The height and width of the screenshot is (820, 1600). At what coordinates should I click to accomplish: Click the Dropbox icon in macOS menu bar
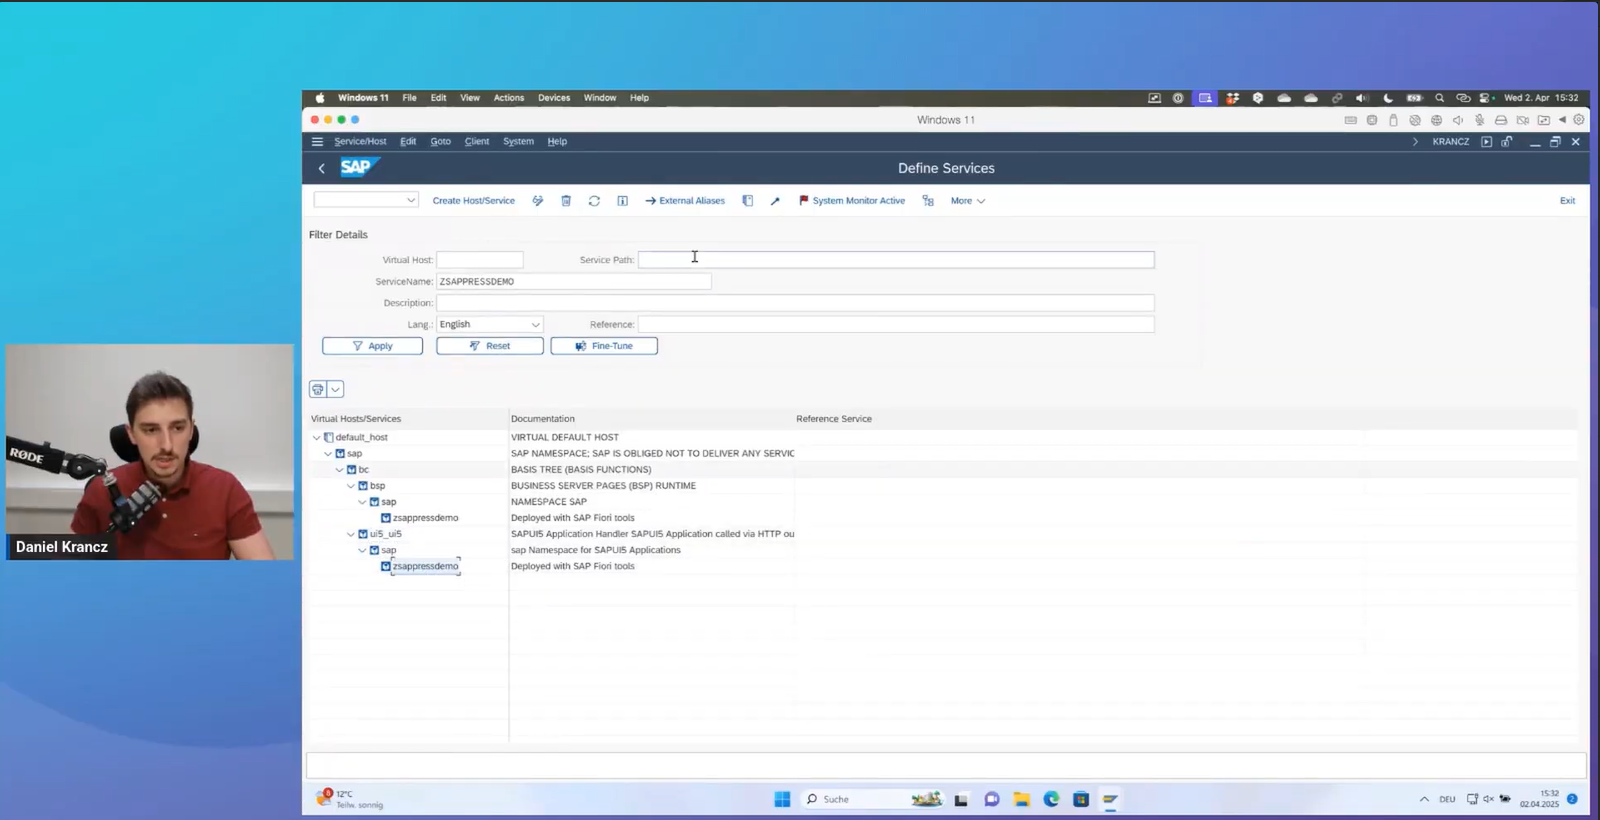[1232, 98]
